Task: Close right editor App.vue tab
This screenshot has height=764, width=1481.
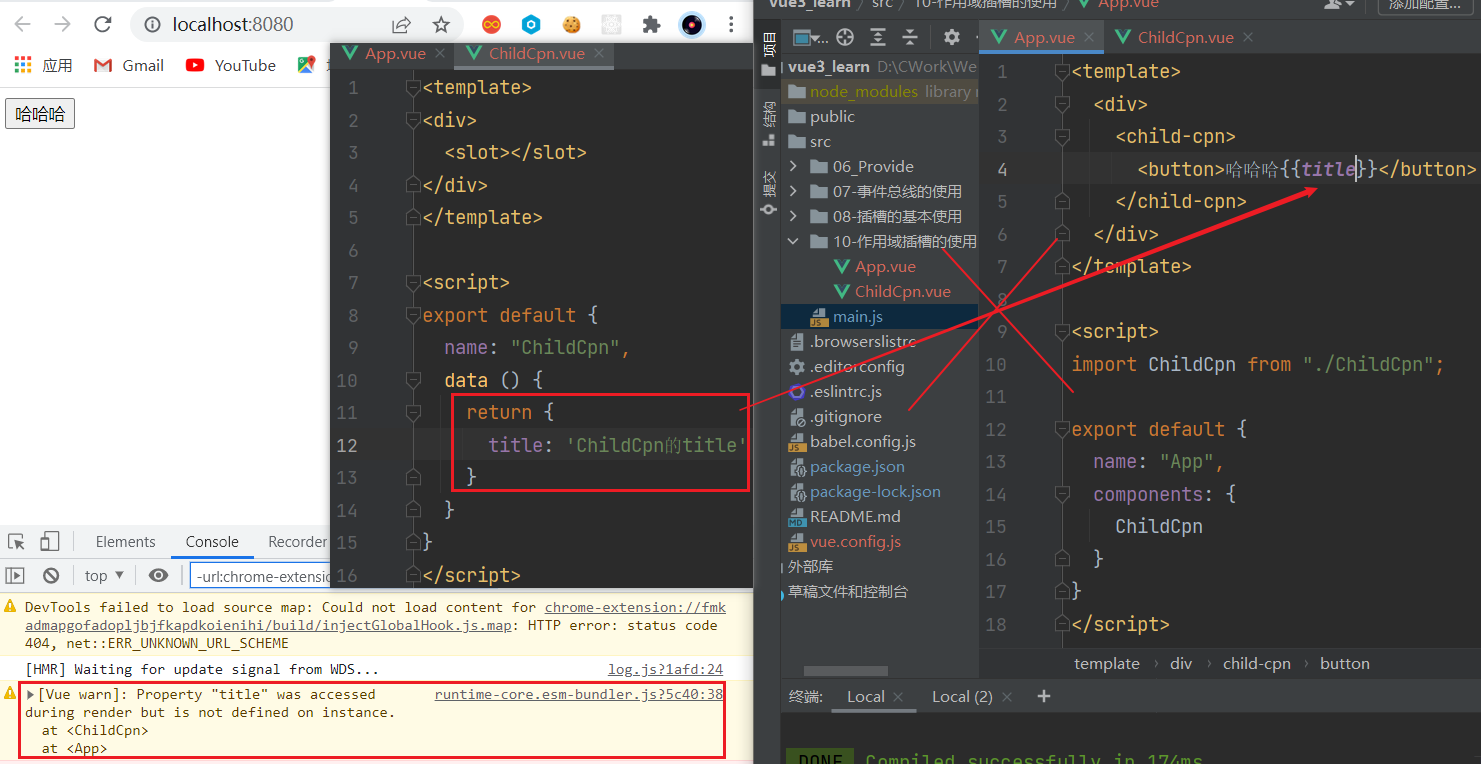Action: click(1089, 37)
